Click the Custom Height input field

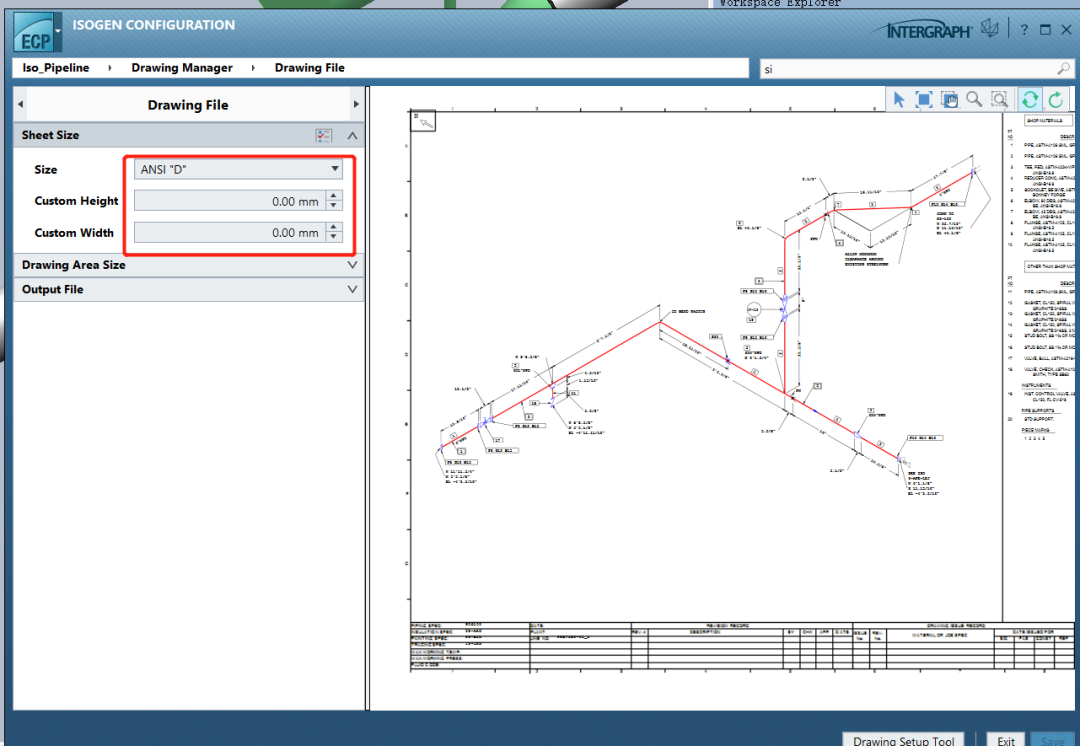(x=229, y=200)
